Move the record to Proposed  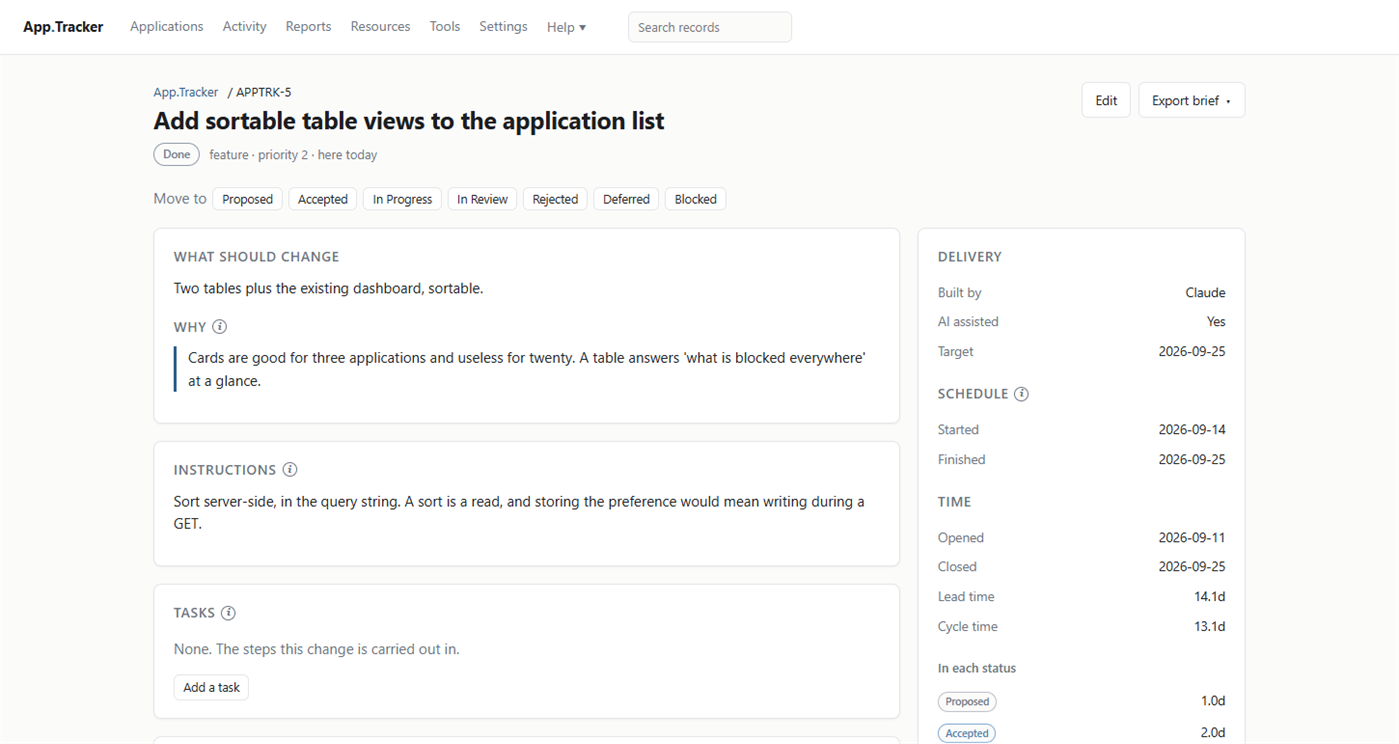tap(247, 199)
